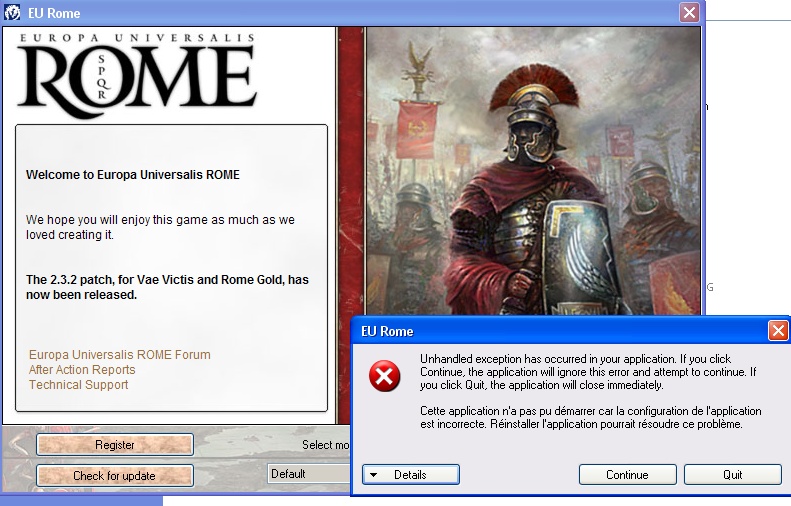The height and width of the screenshot is (506, 791).
Task: Click 'Welcome to Europa Universalis ROME' heading
Action: [133, 175]
